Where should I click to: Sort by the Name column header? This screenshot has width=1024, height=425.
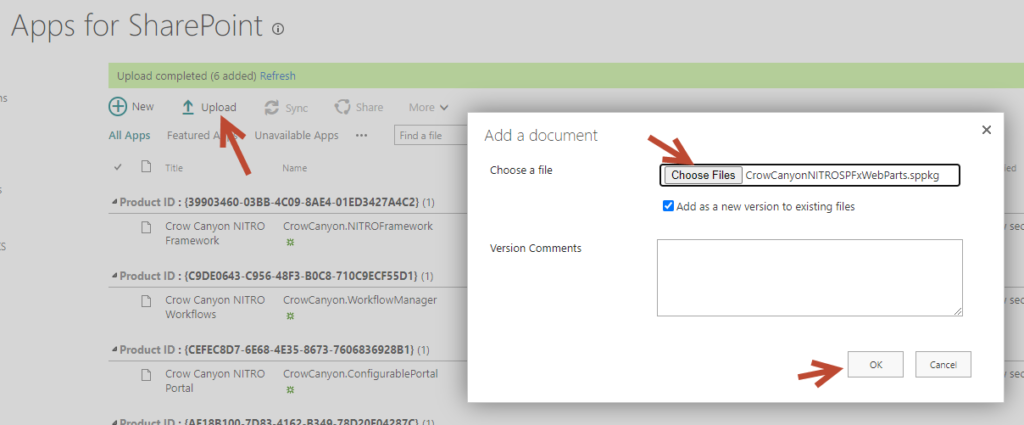[x=295, y=168]
